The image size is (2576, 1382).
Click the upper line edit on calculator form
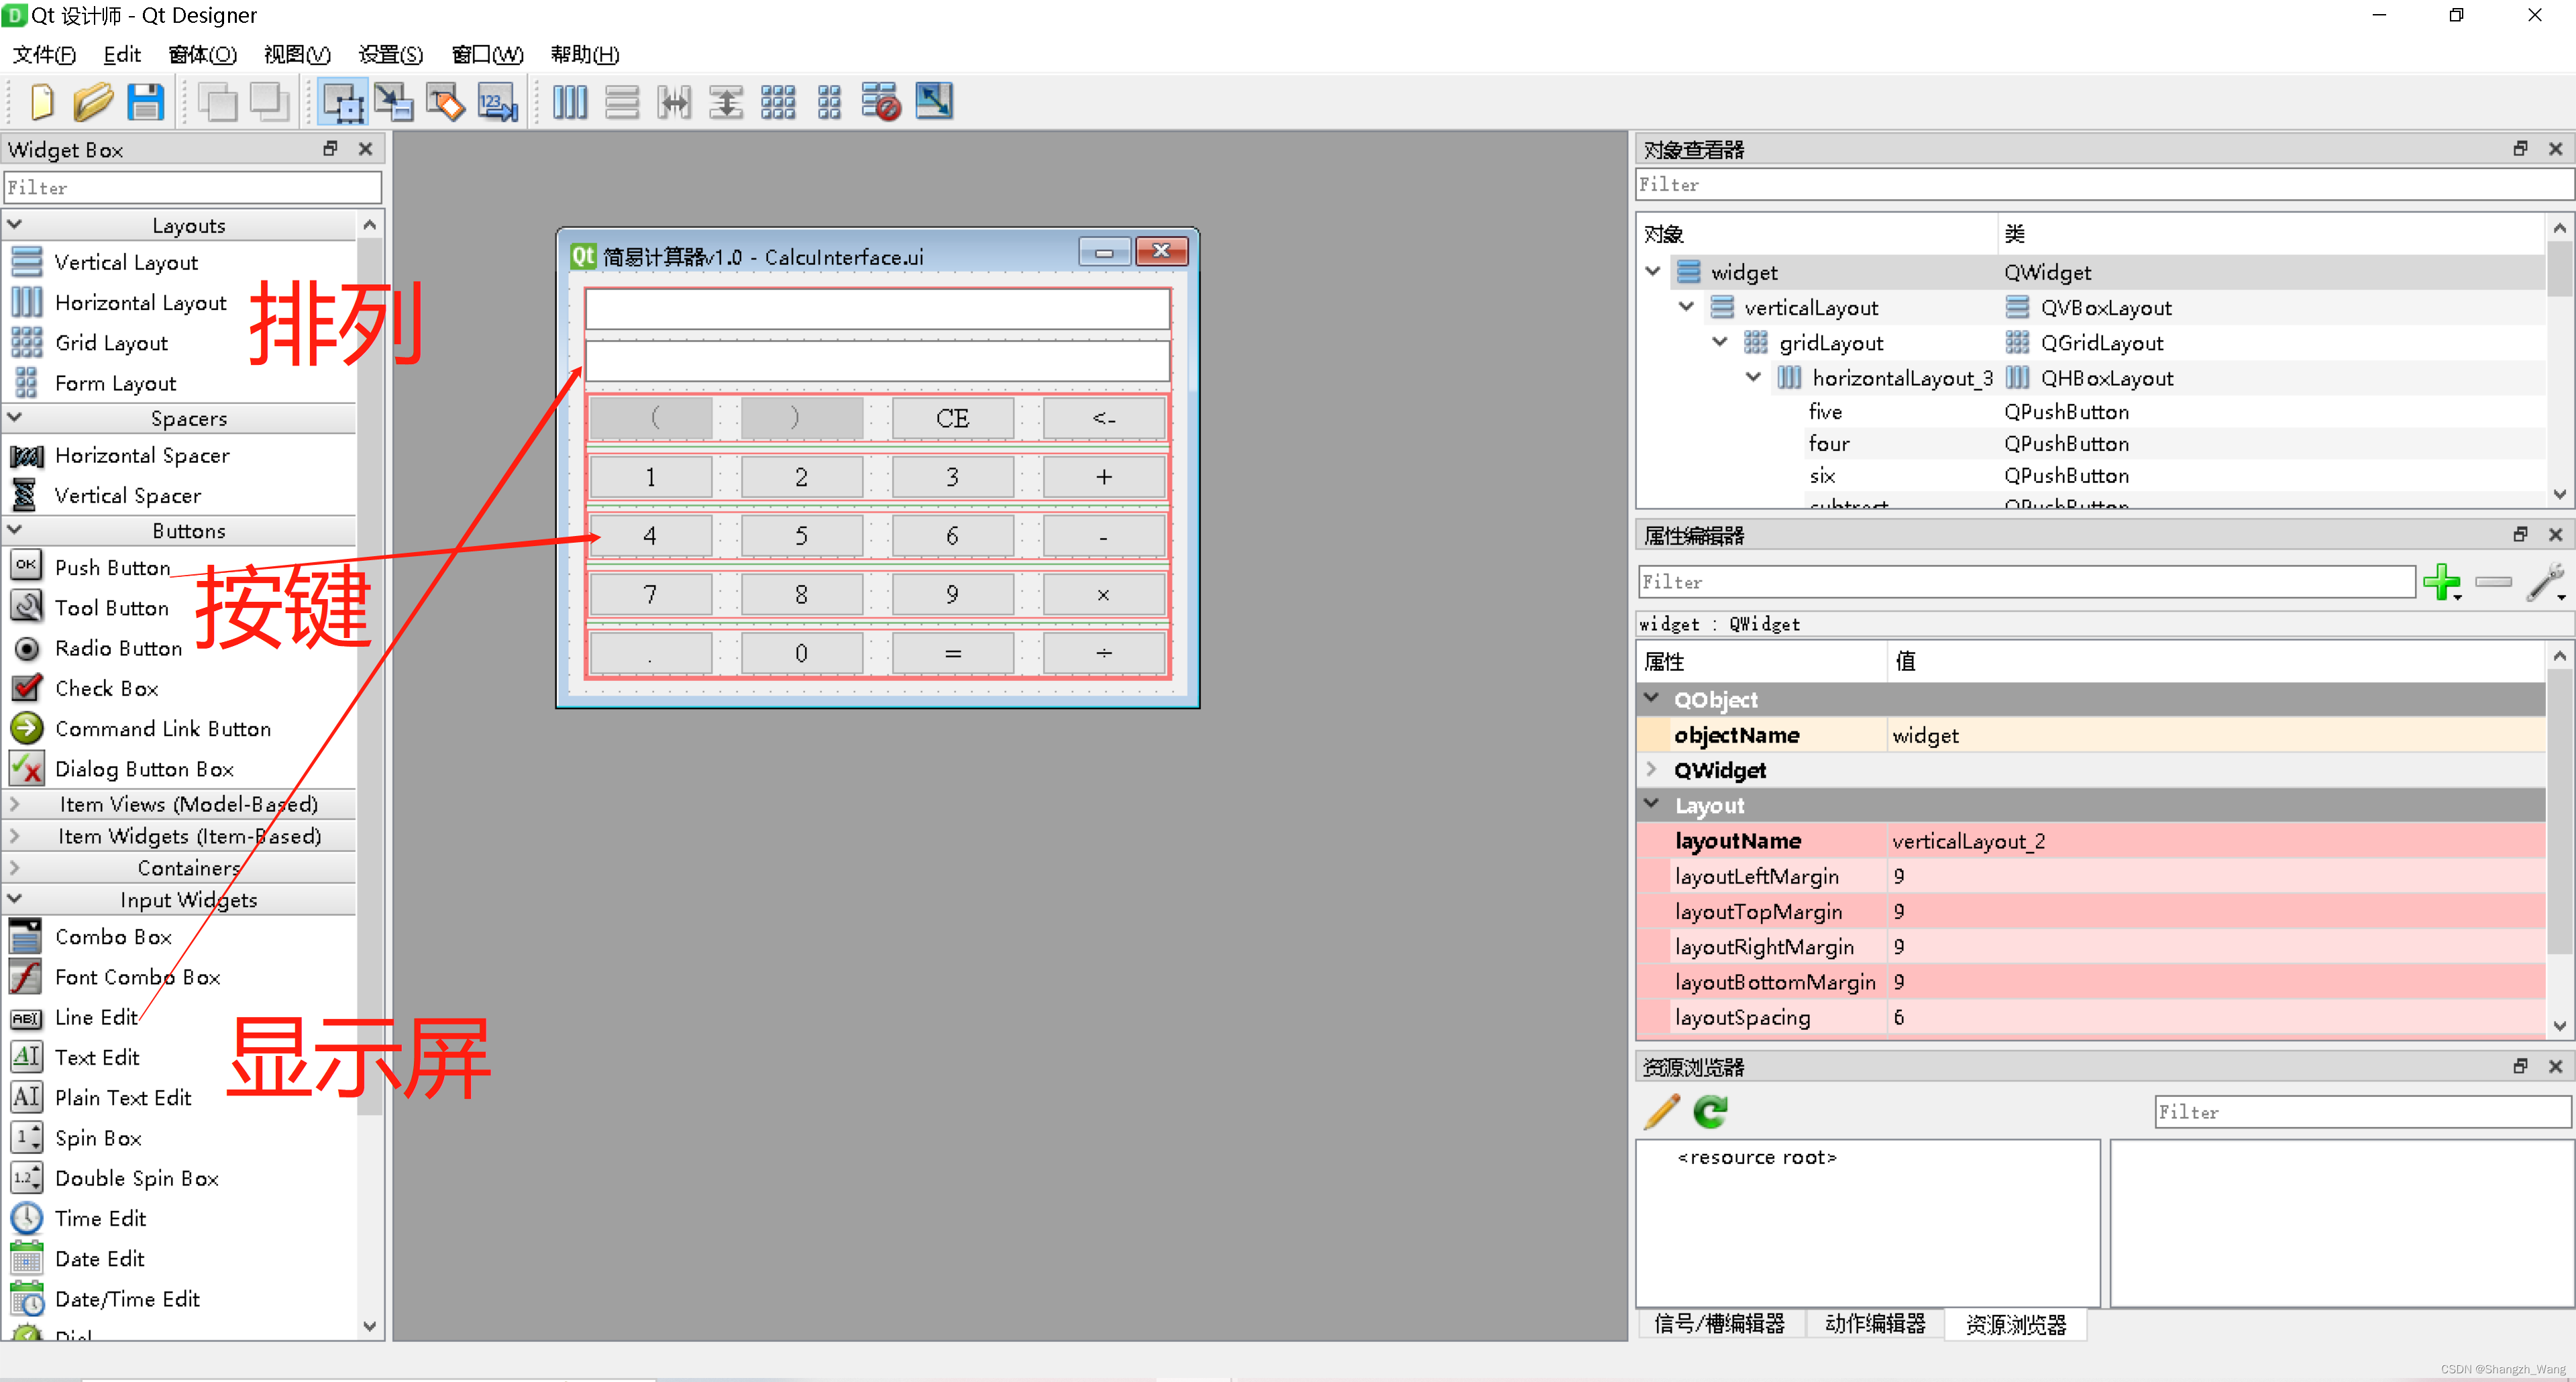tap(877, 309)
